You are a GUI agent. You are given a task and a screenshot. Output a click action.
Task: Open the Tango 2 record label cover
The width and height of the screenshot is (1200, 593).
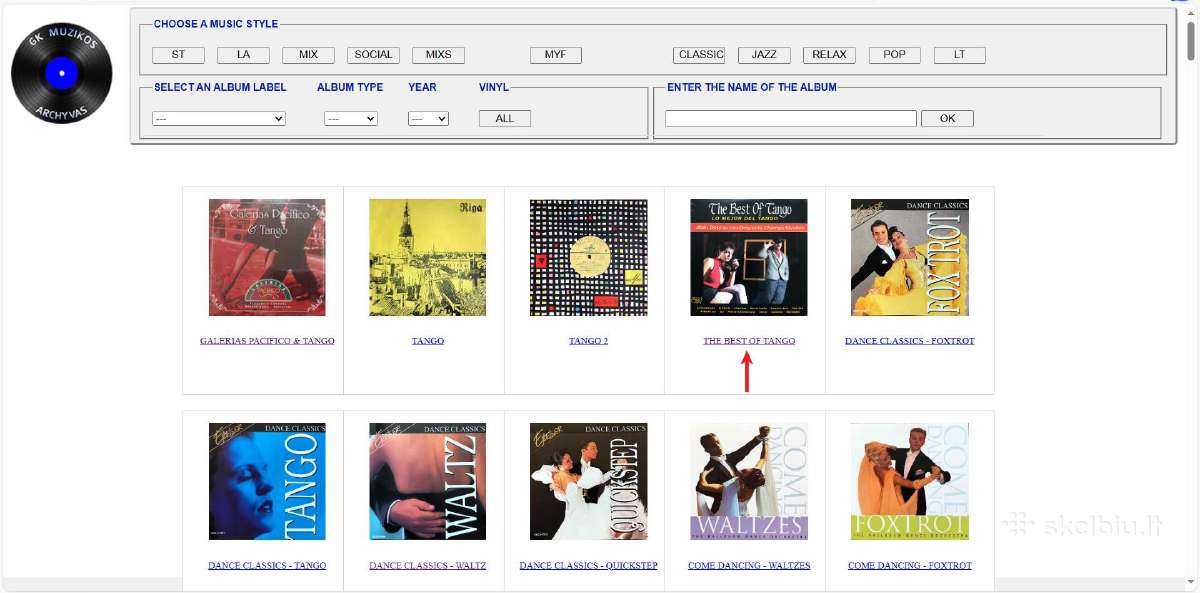pyautogui.click(x=589, y=257)
